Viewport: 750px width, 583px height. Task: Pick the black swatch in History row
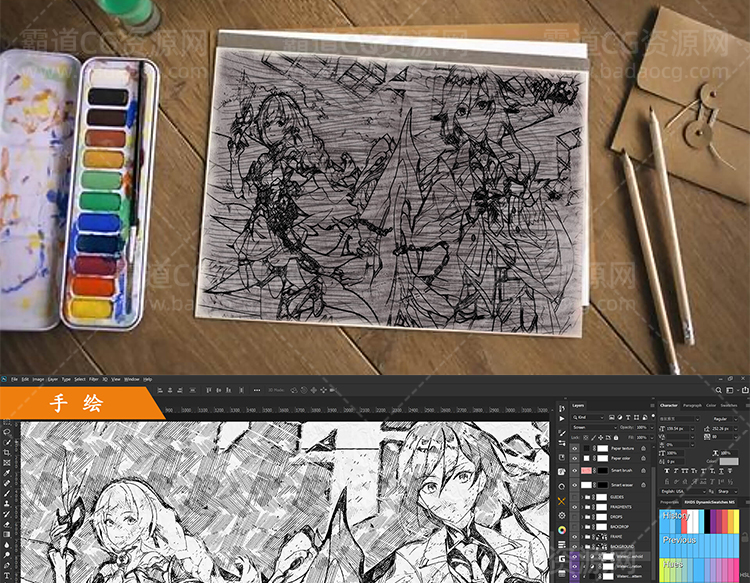(707, 521)
